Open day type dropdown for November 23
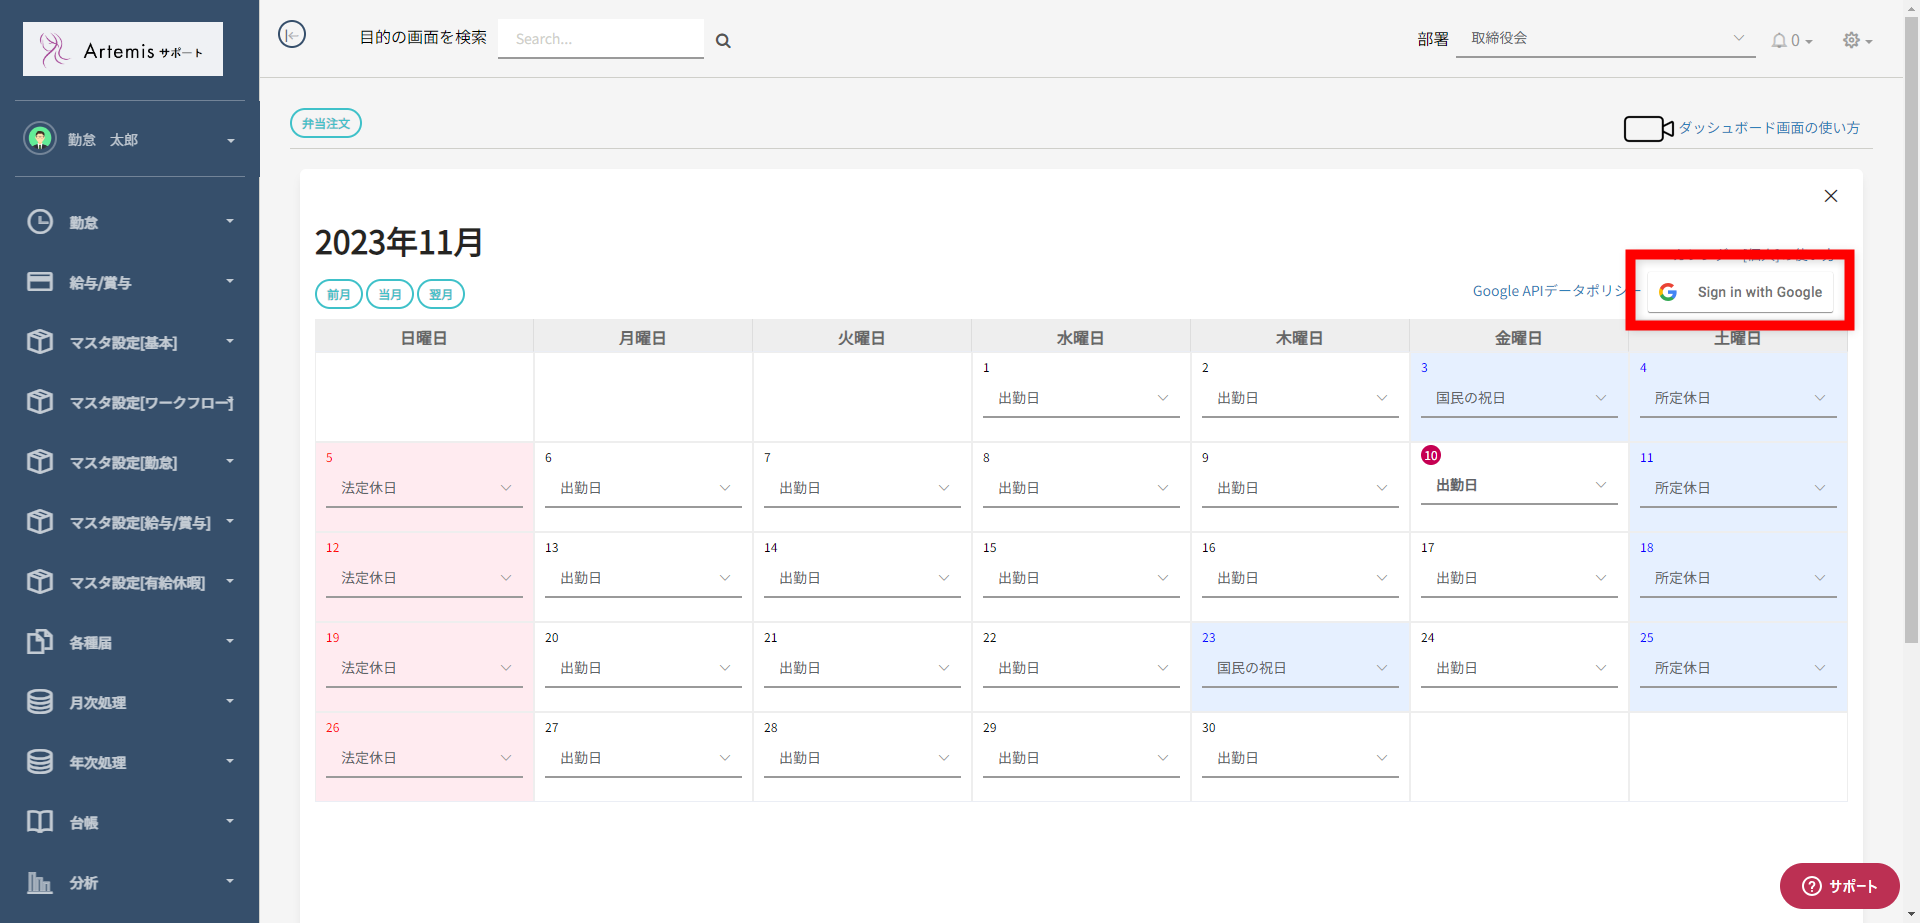The width and height of the screenshot is (1920, 923). click(x=1300, y=668)
